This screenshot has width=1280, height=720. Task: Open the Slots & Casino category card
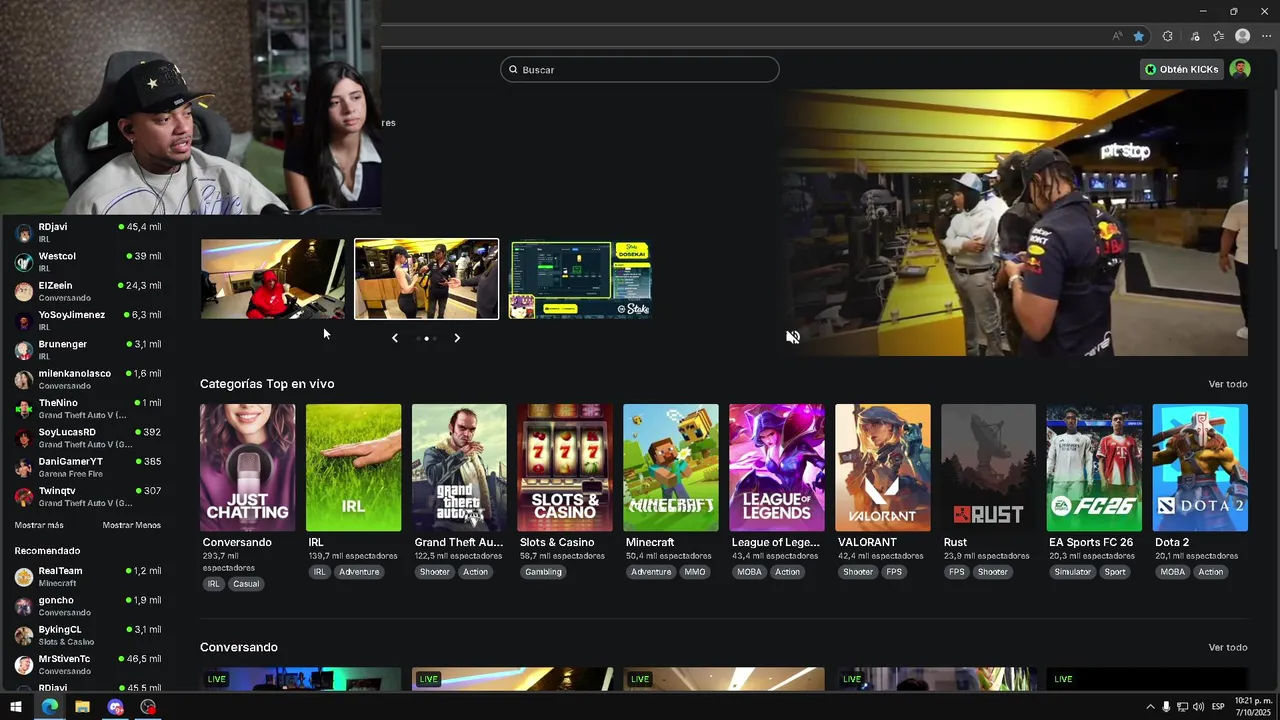[565, 467]
